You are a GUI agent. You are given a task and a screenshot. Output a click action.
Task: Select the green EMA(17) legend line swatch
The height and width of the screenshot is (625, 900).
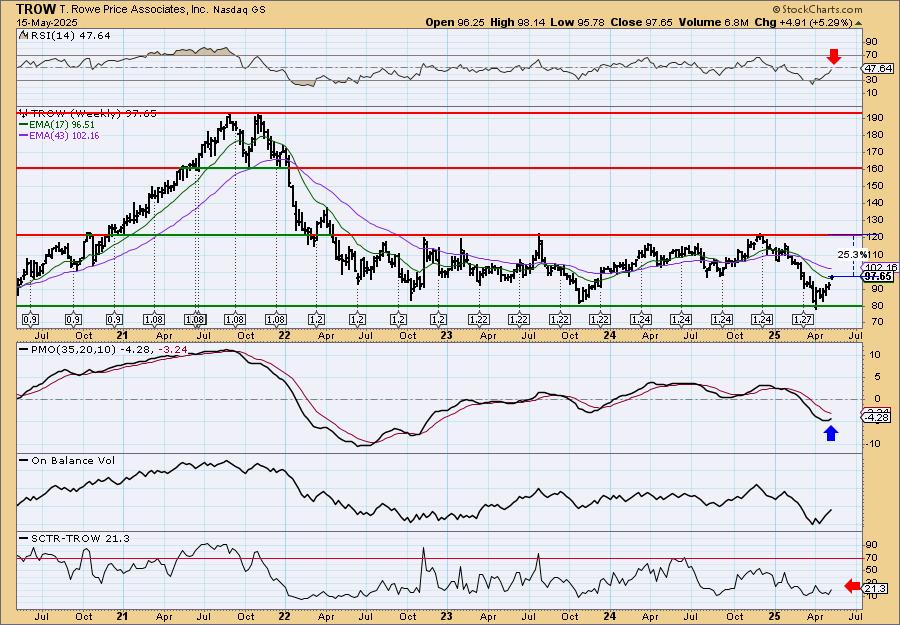point(24,125)
